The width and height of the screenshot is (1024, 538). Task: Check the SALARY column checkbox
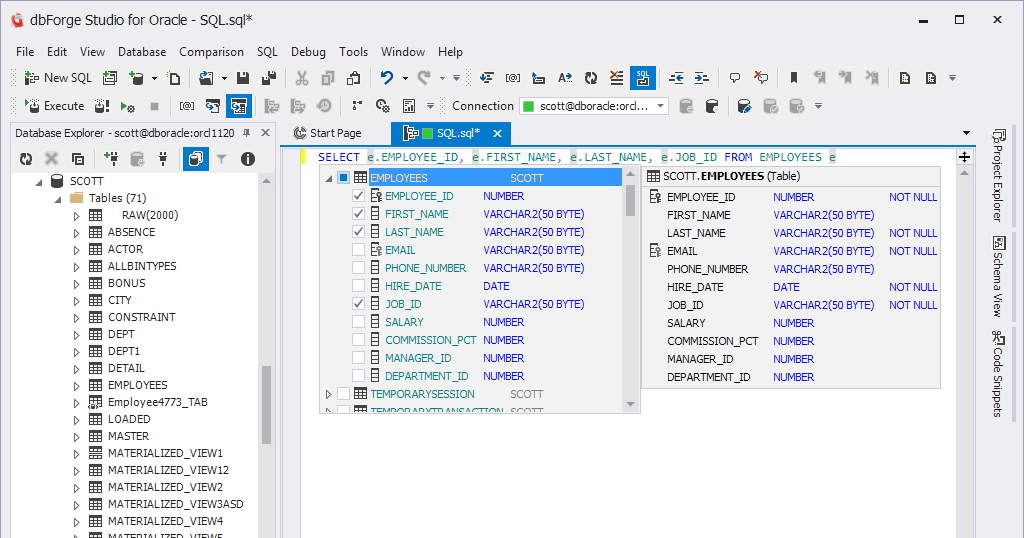(358, 322)
